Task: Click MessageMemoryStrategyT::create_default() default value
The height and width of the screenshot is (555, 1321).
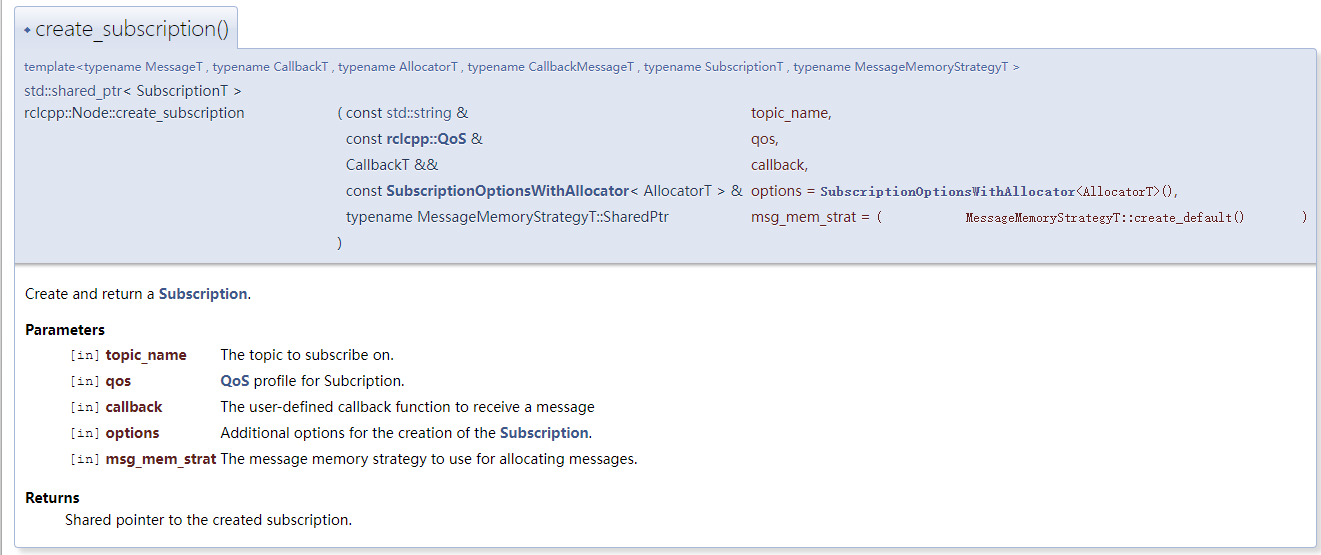Action: coord(1105,217)
